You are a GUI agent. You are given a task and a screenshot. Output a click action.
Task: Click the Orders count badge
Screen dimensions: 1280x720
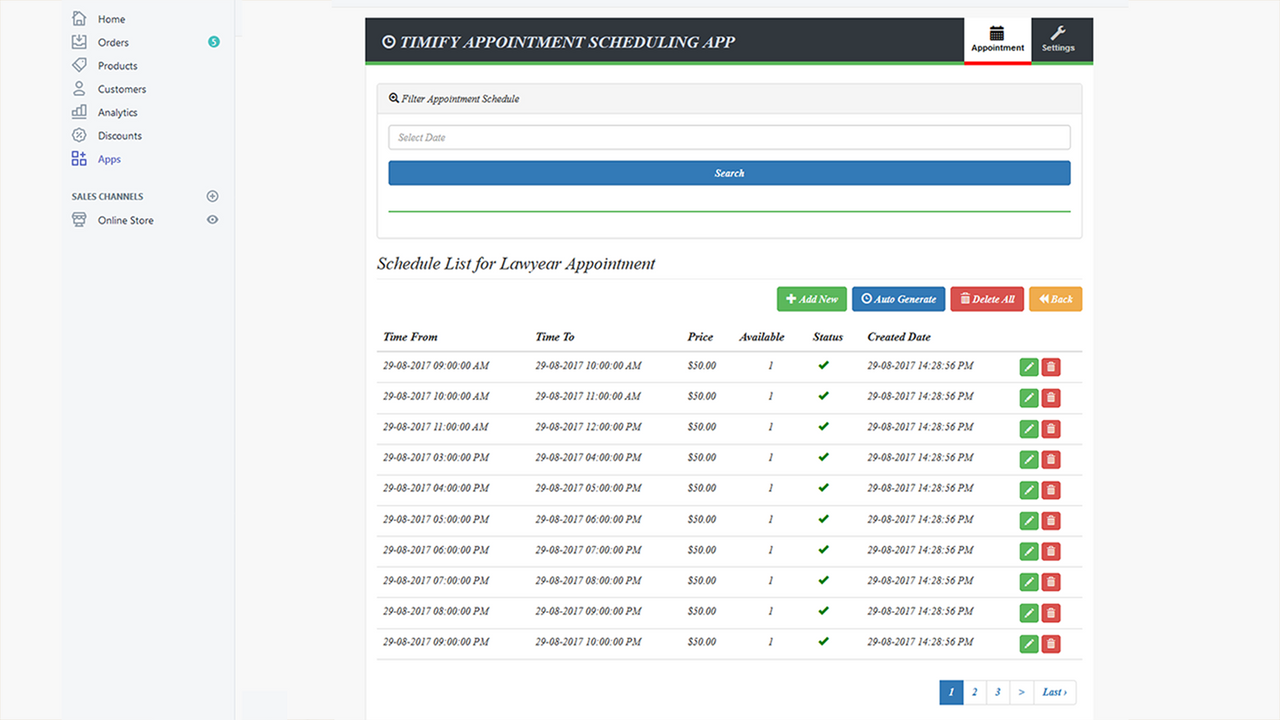click(x=213, y=42)
